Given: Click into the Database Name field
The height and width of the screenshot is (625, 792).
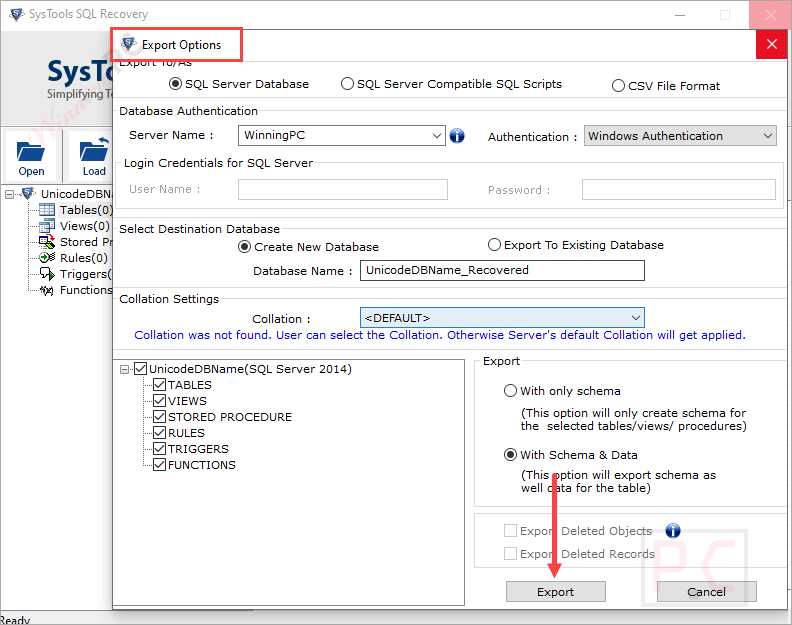Looking at the screenshot, I should pos(502,270).
